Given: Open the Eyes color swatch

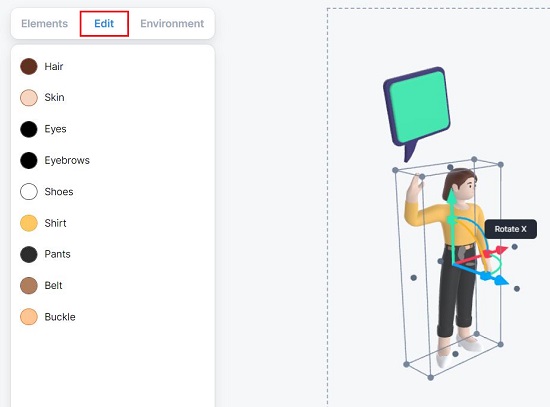Looking at the screenshot, I should pyautogui.click(x=29, y=129).
